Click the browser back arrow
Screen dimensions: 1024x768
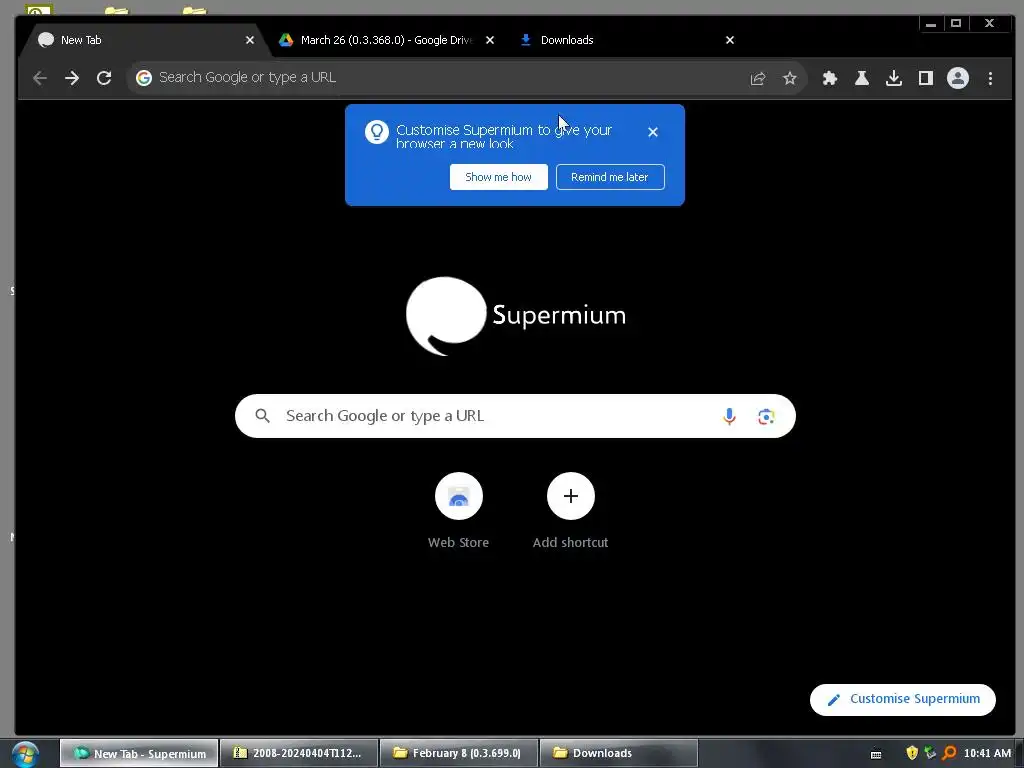coord(40,78)
